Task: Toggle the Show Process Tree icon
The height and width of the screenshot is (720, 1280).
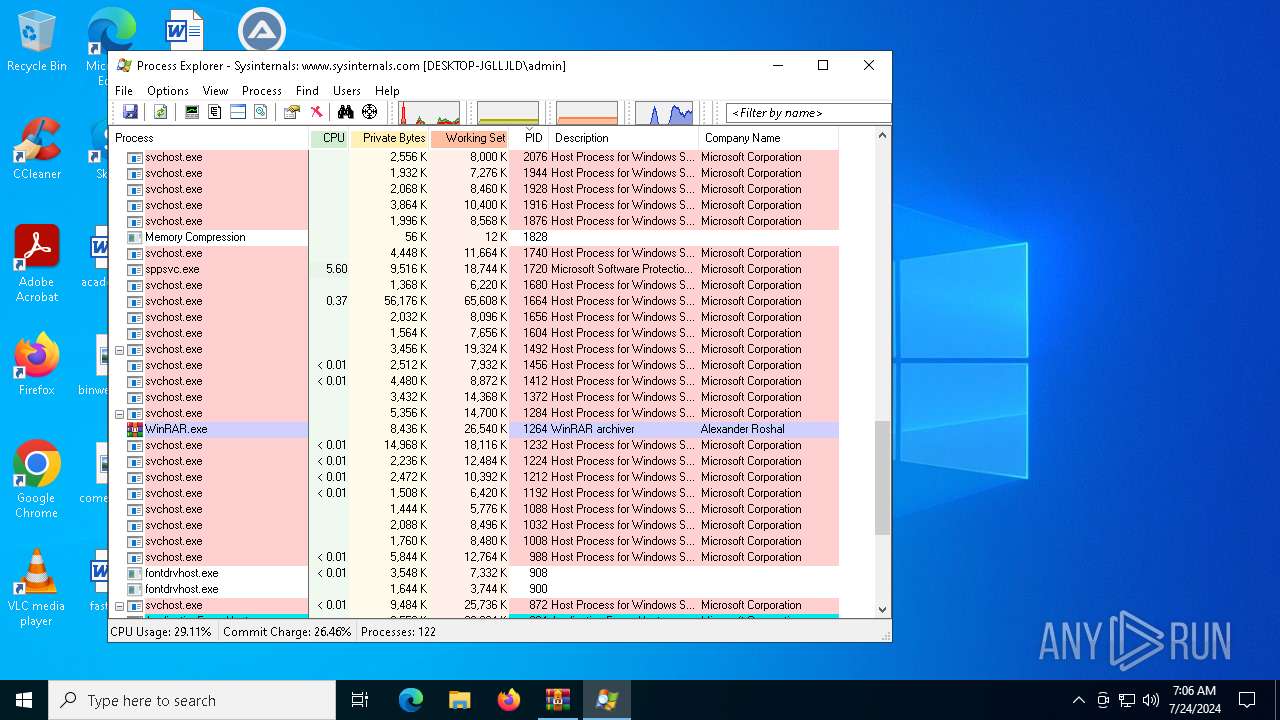Action: (x=214, y=112)
